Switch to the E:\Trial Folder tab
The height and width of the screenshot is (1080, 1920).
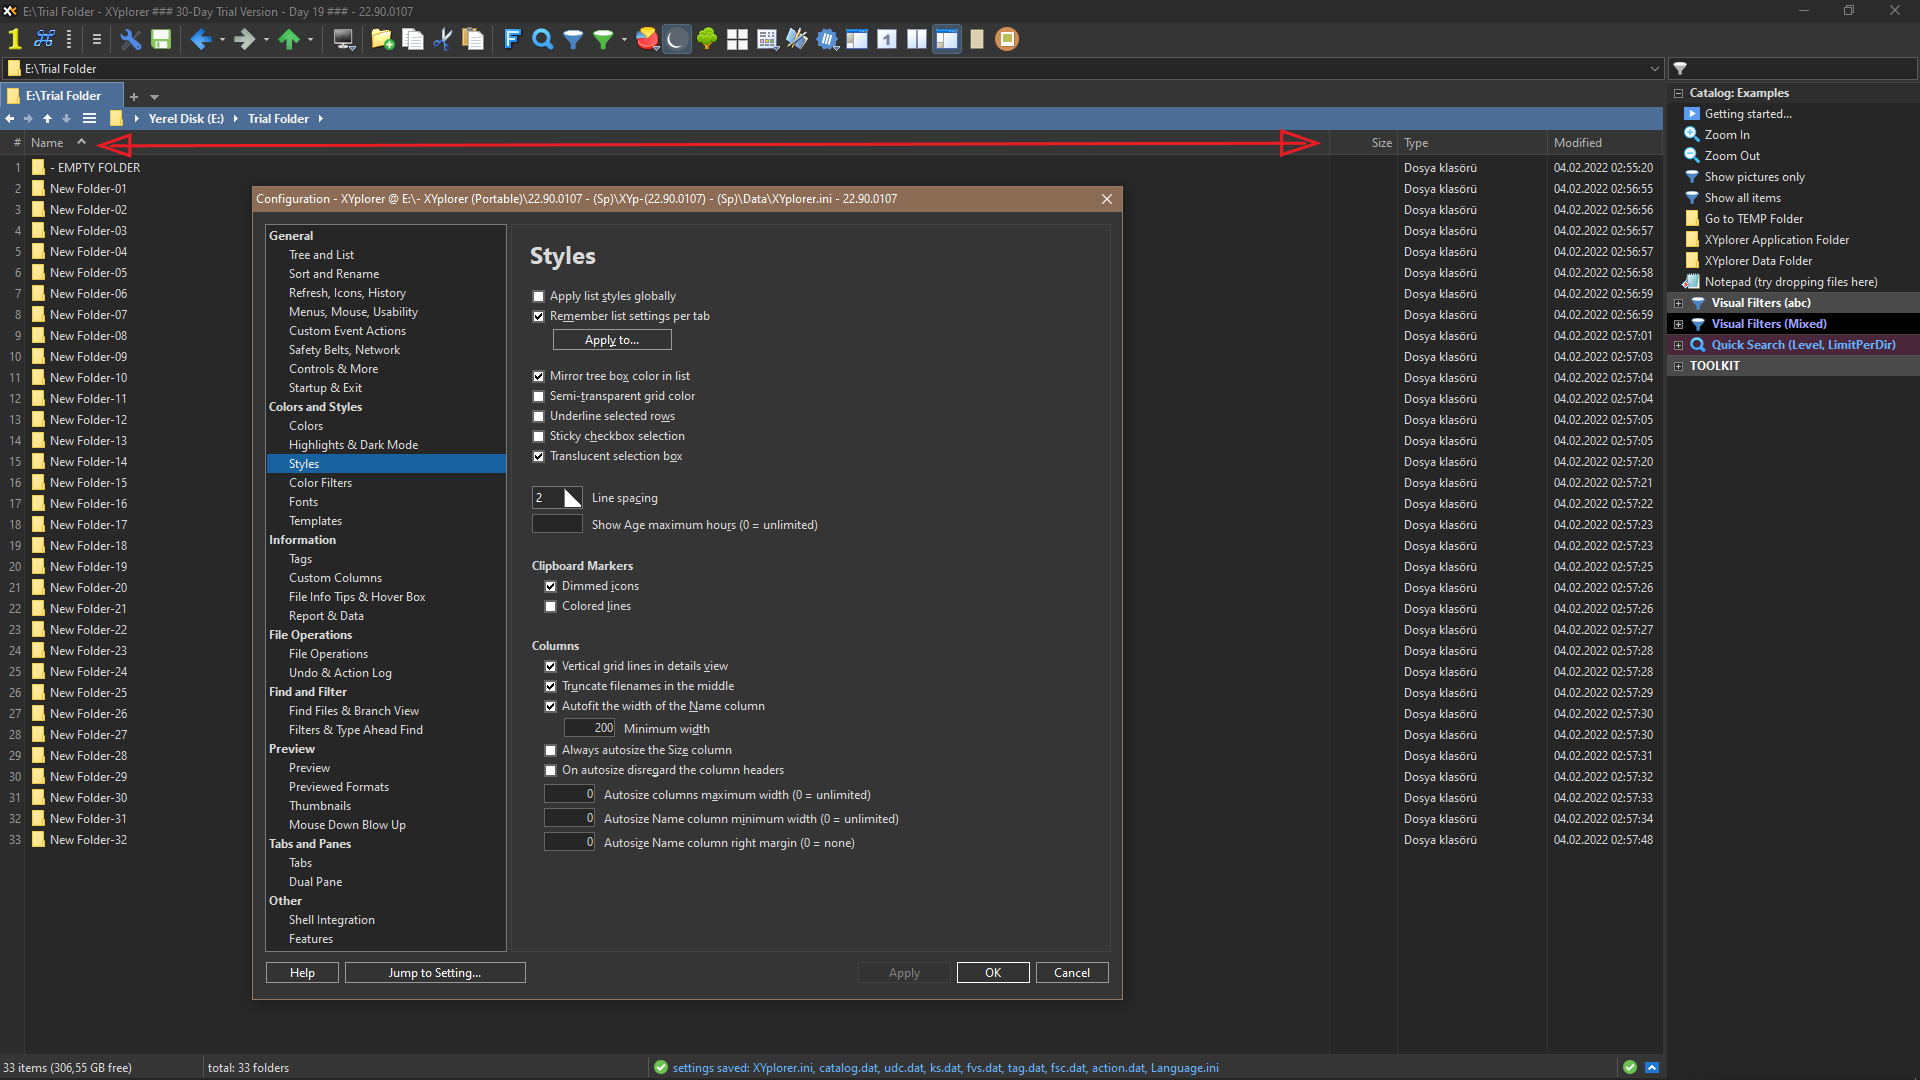pos(63,96)
